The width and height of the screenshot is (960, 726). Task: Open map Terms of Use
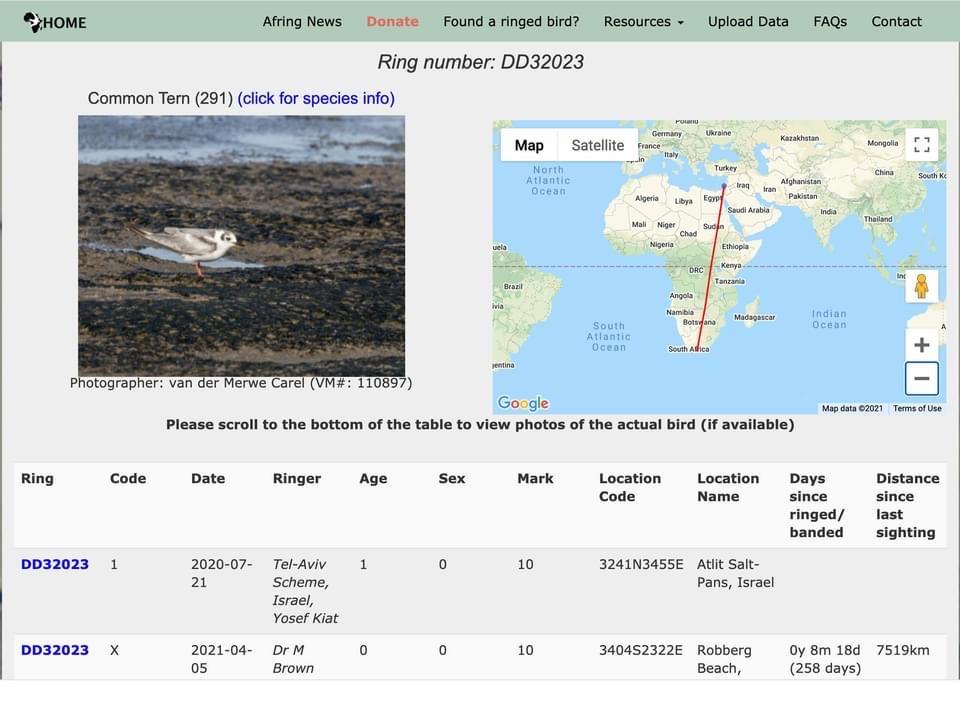(917, 408)
